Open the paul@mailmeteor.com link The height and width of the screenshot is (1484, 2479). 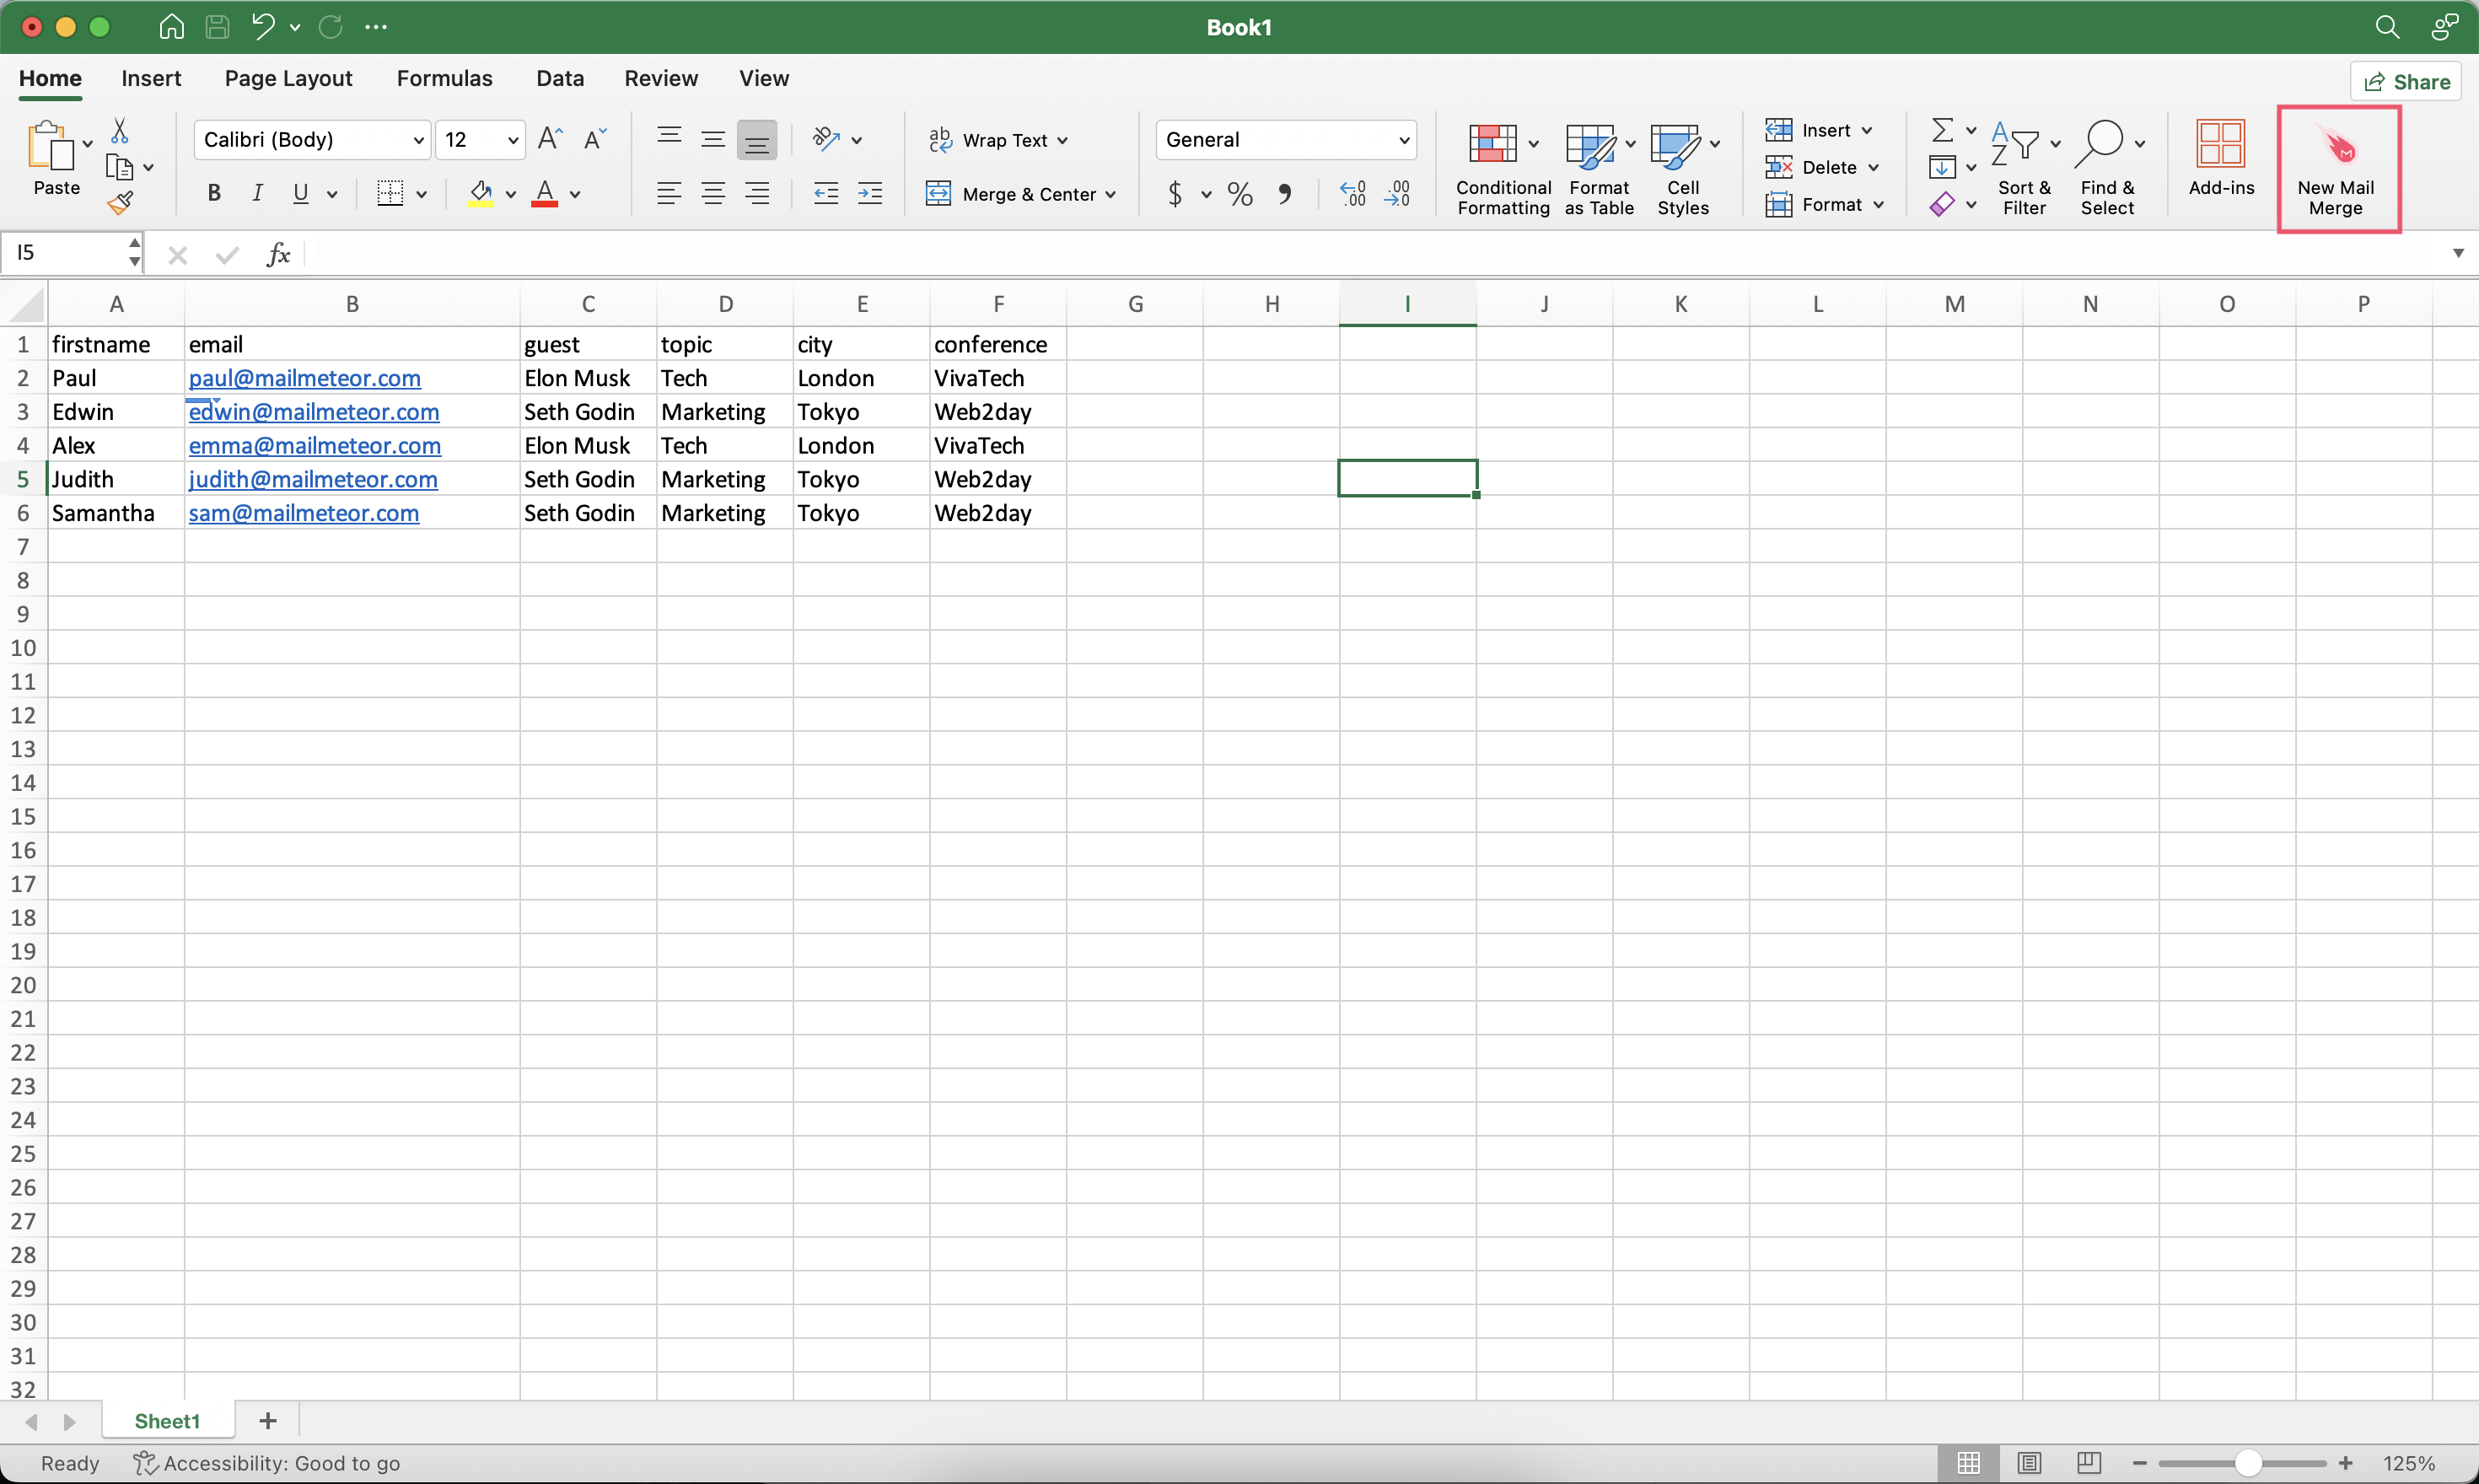pos(305,378)
